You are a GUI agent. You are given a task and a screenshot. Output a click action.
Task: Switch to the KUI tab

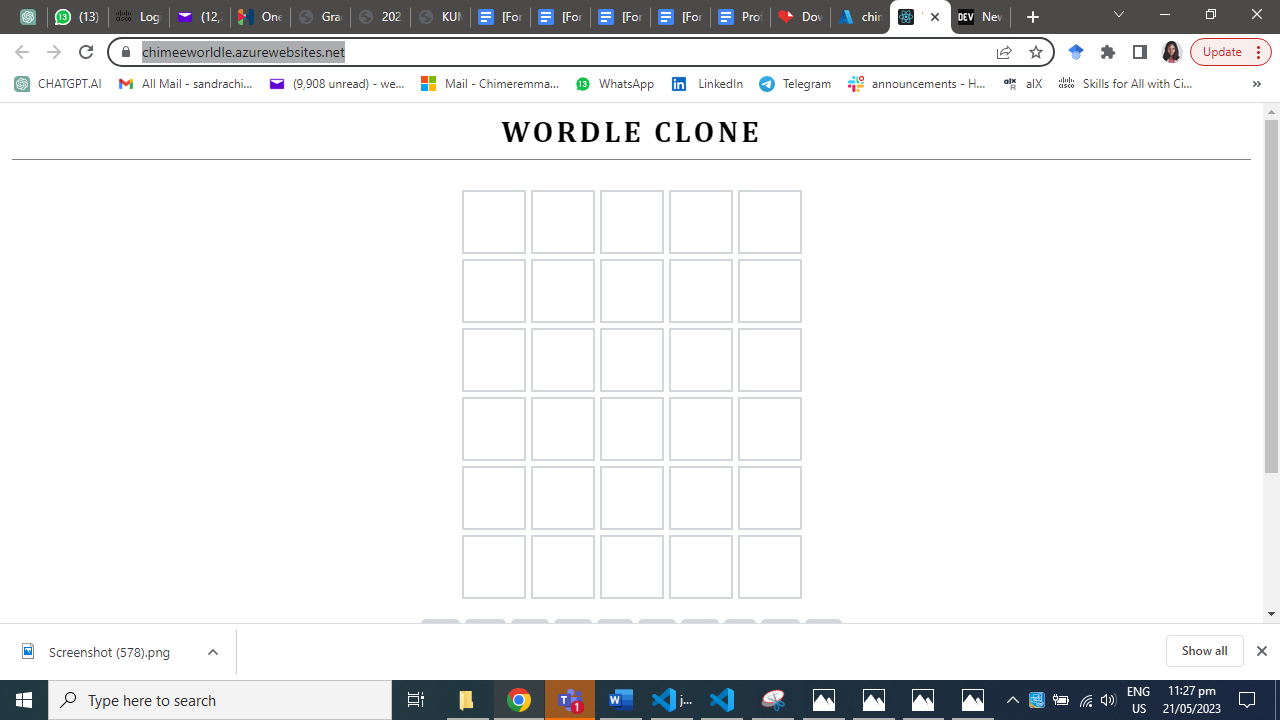point(440,17)
